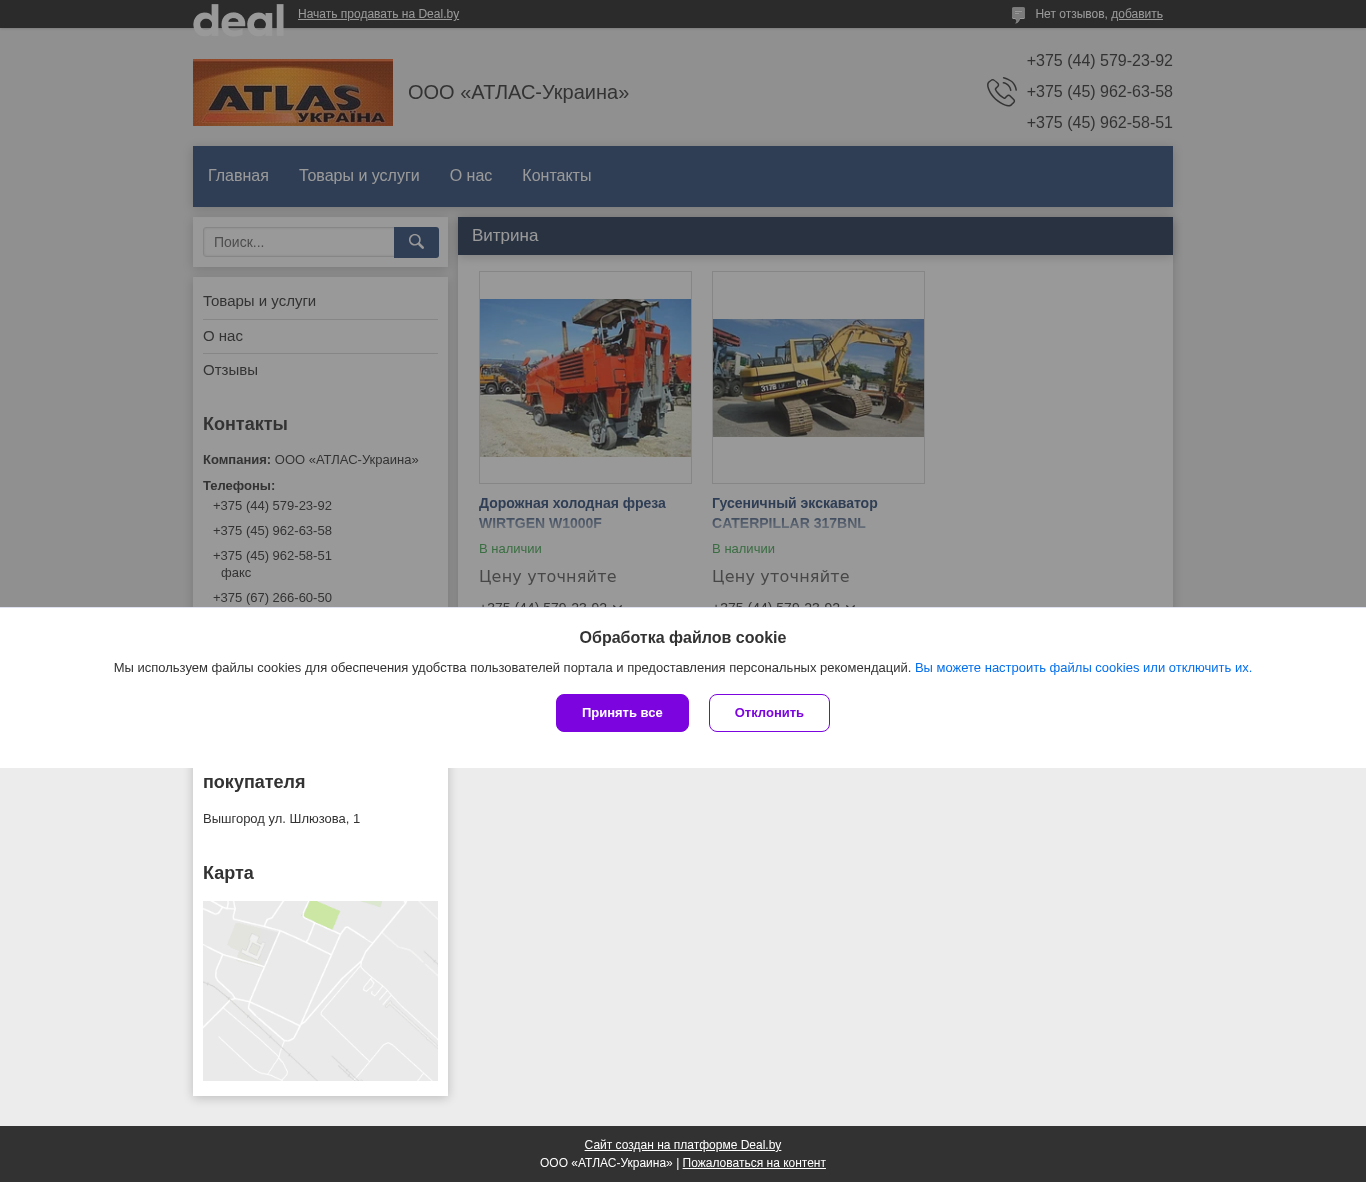
Task: Focus the 'Поиск...' search field
Action: click(x=298, y=242)
